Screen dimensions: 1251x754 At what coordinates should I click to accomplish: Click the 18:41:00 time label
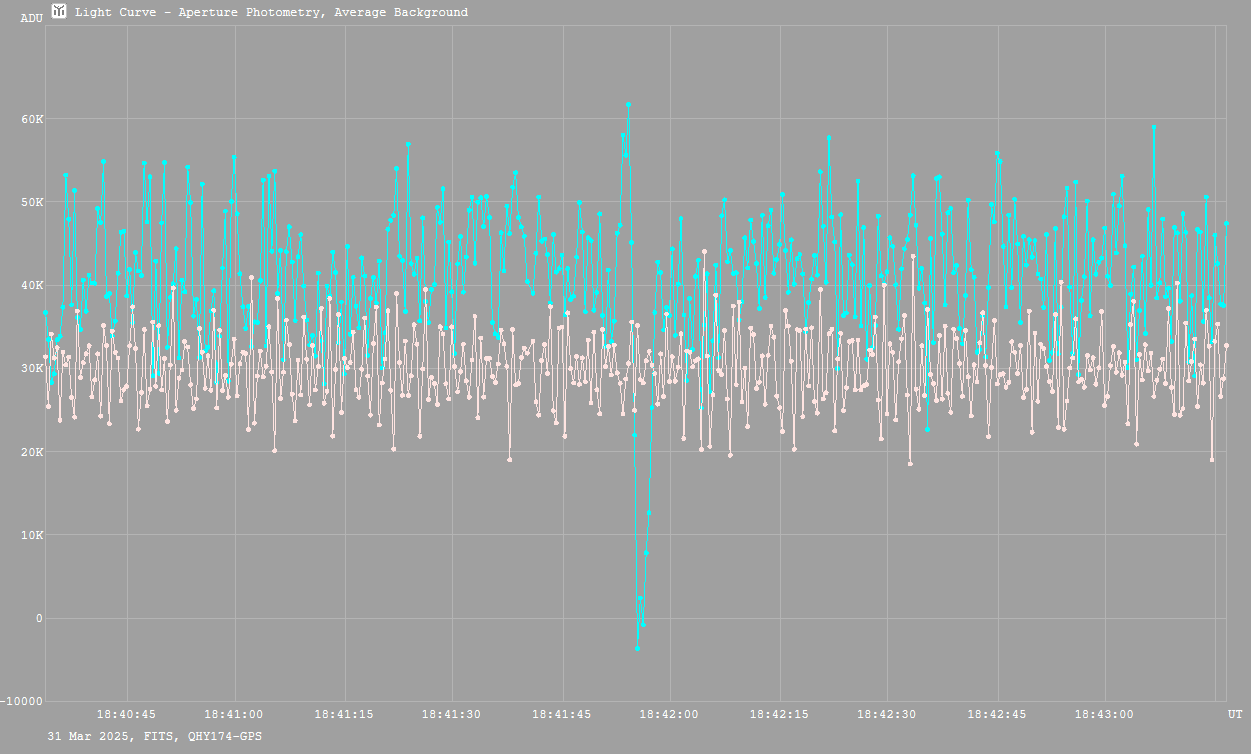coord(234,714)
